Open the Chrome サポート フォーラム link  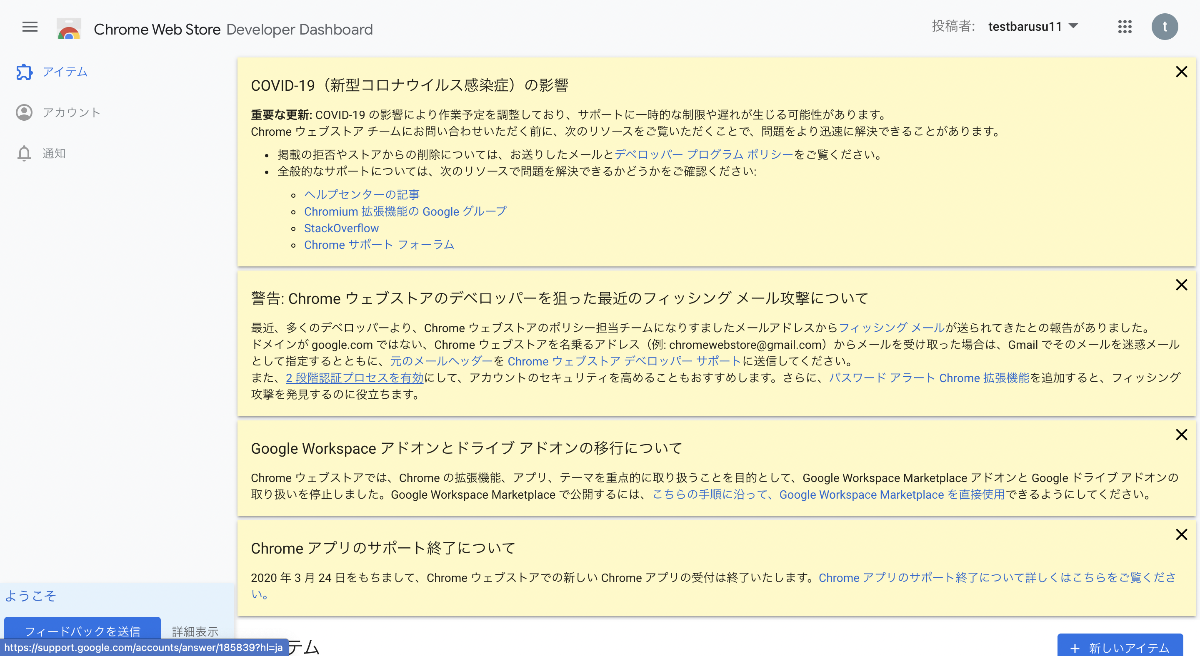tap(379, 245)
